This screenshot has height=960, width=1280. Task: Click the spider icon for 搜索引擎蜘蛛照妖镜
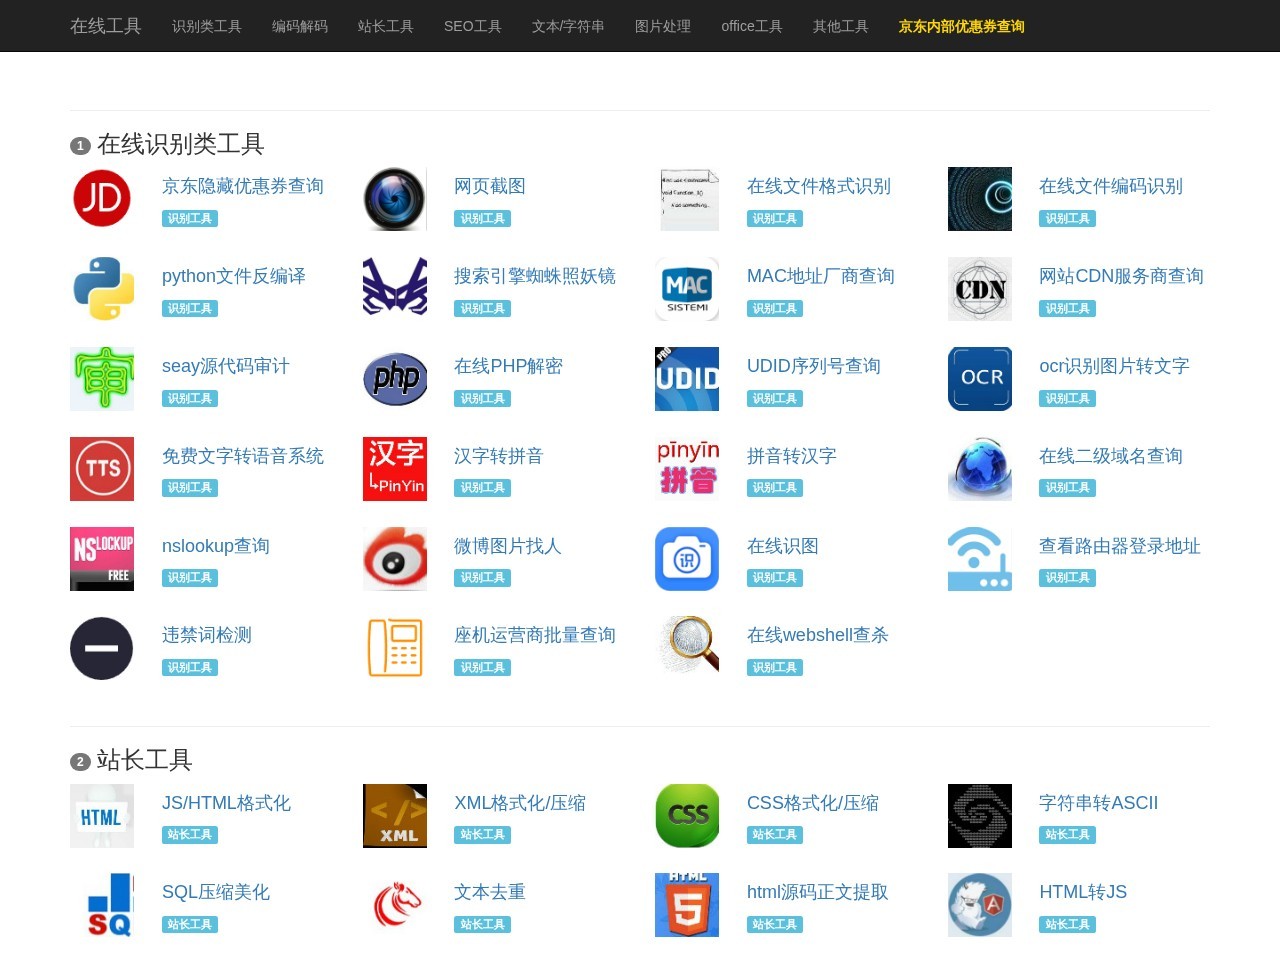point(394,288)
